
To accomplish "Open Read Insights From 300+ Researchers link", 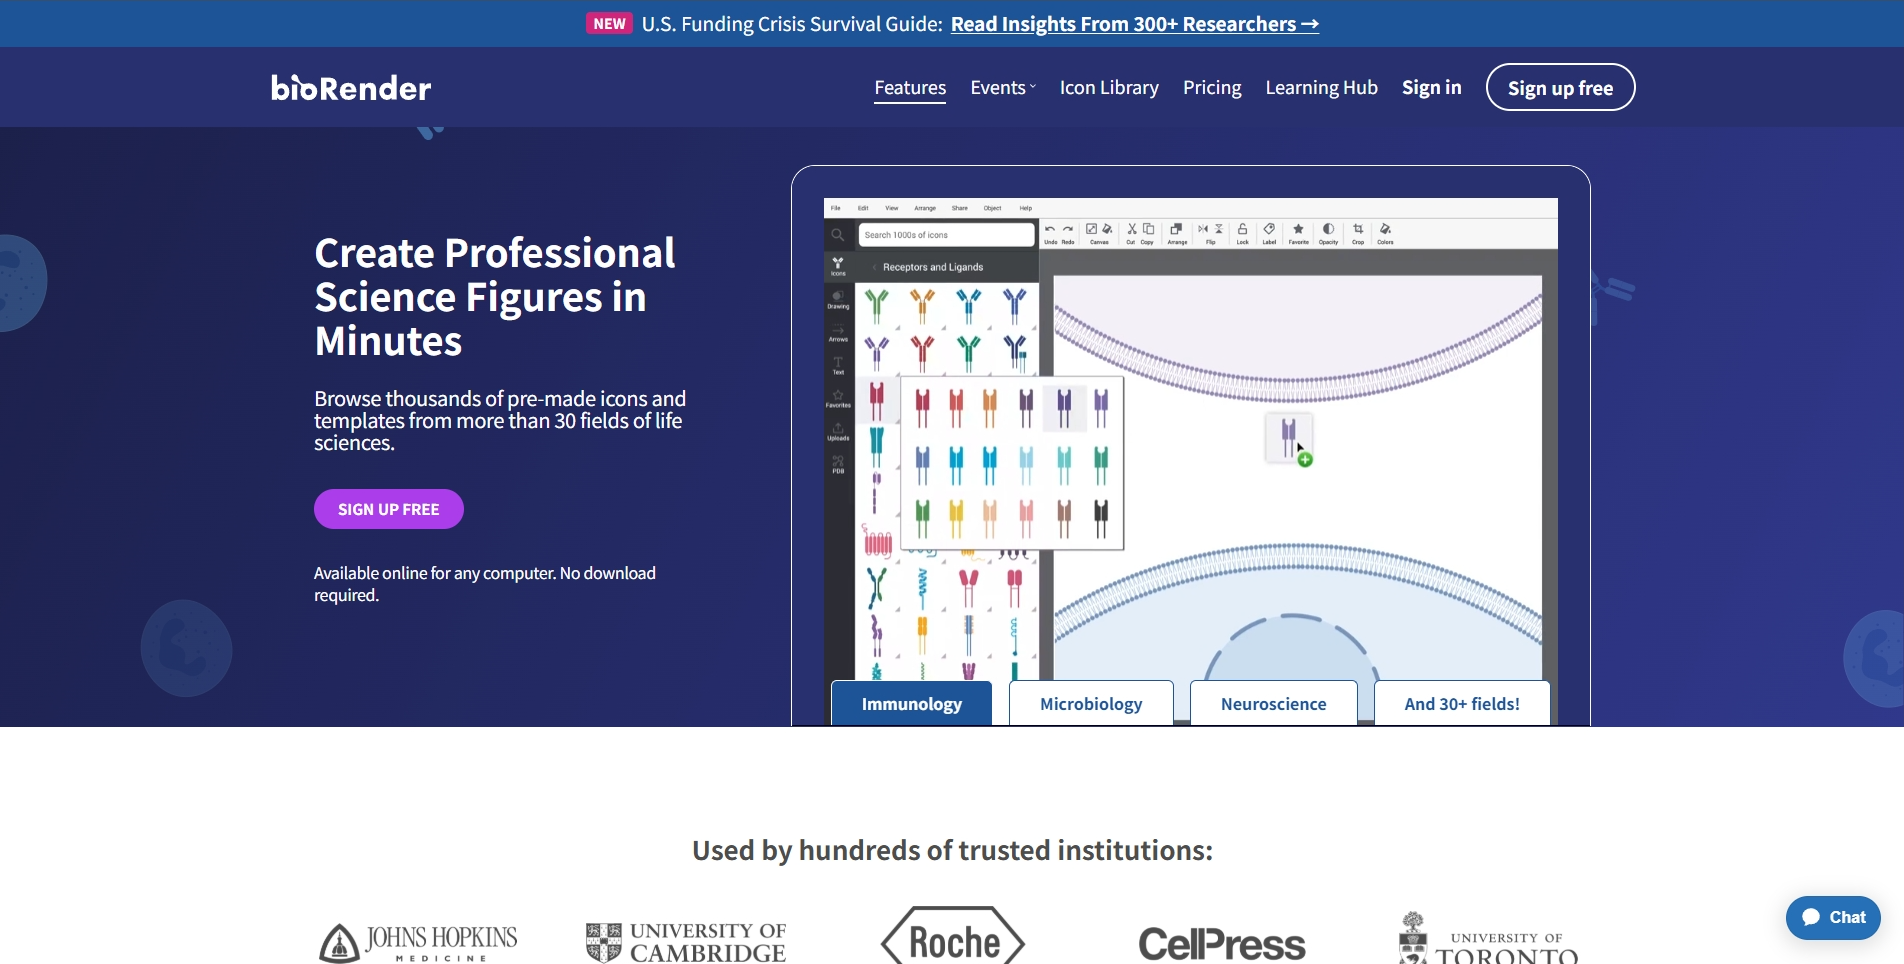I will point(1134,24).
